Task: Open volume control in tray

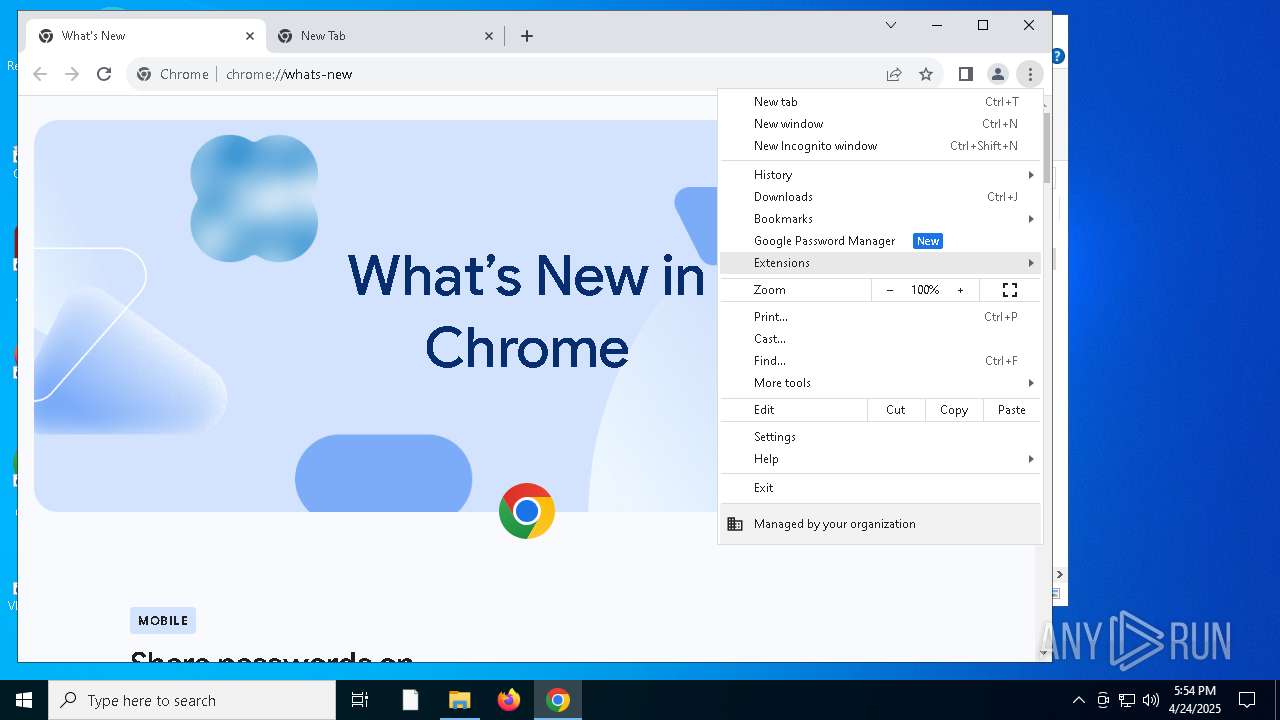Action: tap(1151, 700)
